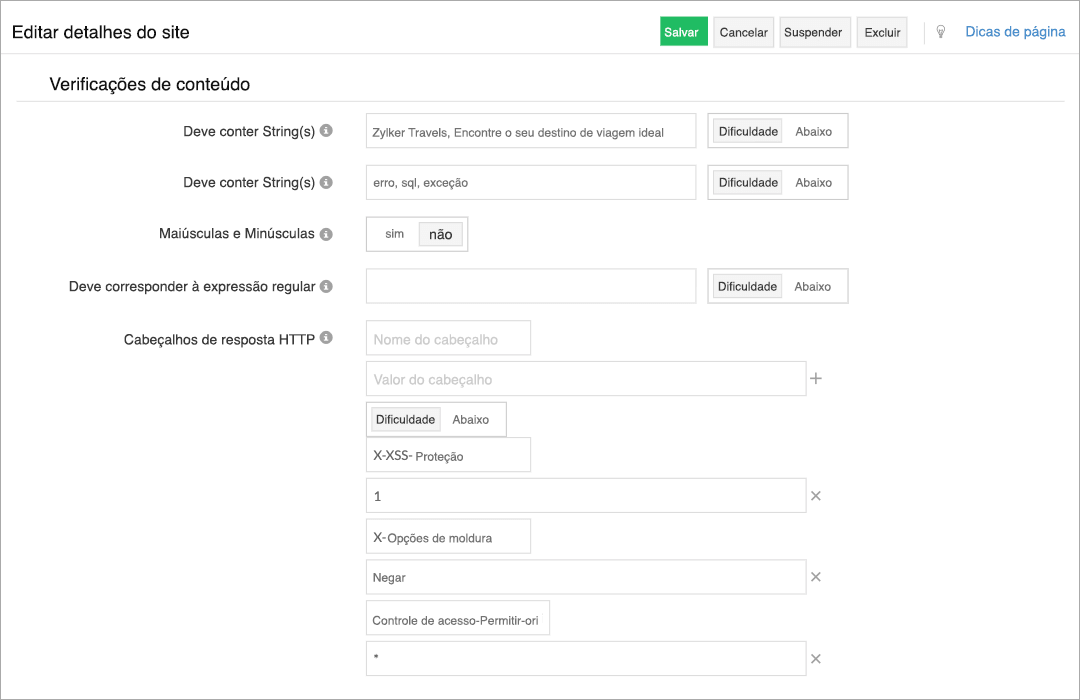
Task: Choose Abaixo for the HTTP headers severity
Action: [474, 419]
